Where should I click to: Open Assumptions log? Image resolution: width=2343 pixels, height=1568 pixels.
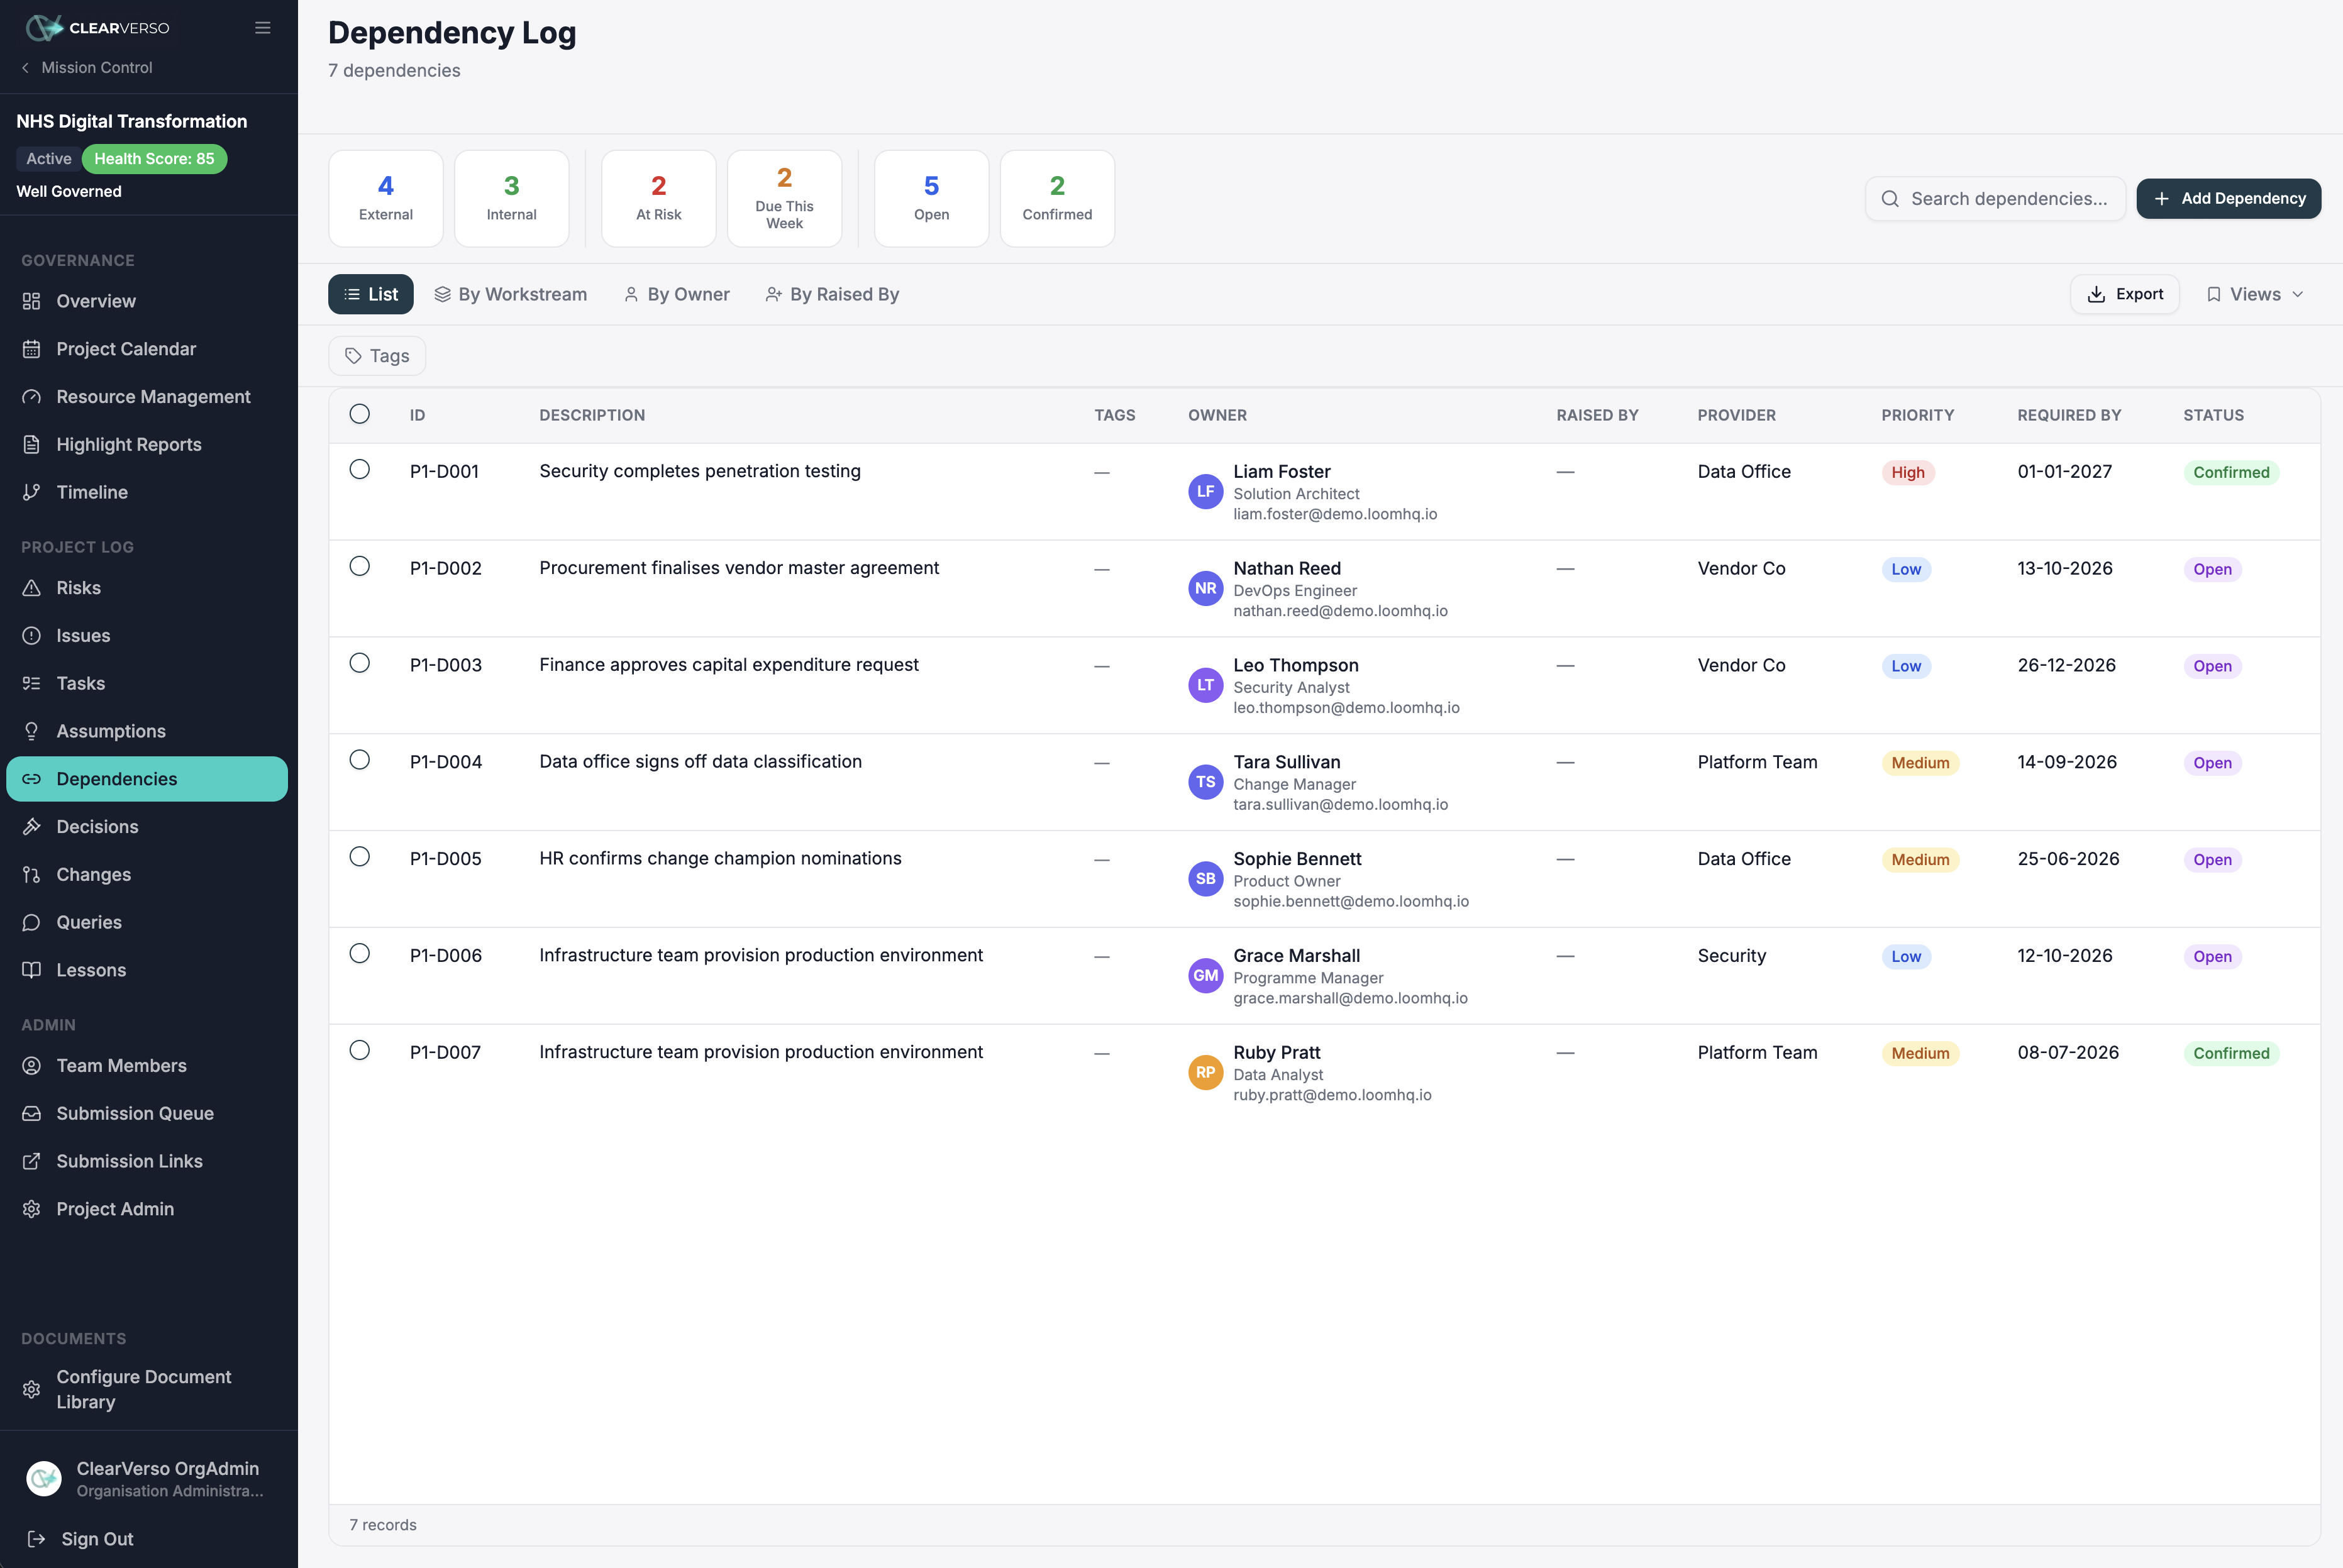146,731
